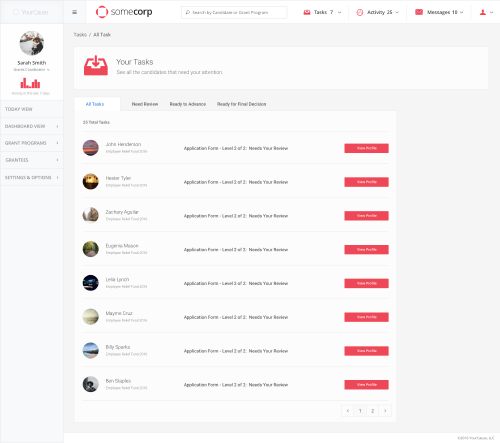The width and height of the screenshot is (500, 443).
Task: Open the user account icon
Action: click(483, 12)
